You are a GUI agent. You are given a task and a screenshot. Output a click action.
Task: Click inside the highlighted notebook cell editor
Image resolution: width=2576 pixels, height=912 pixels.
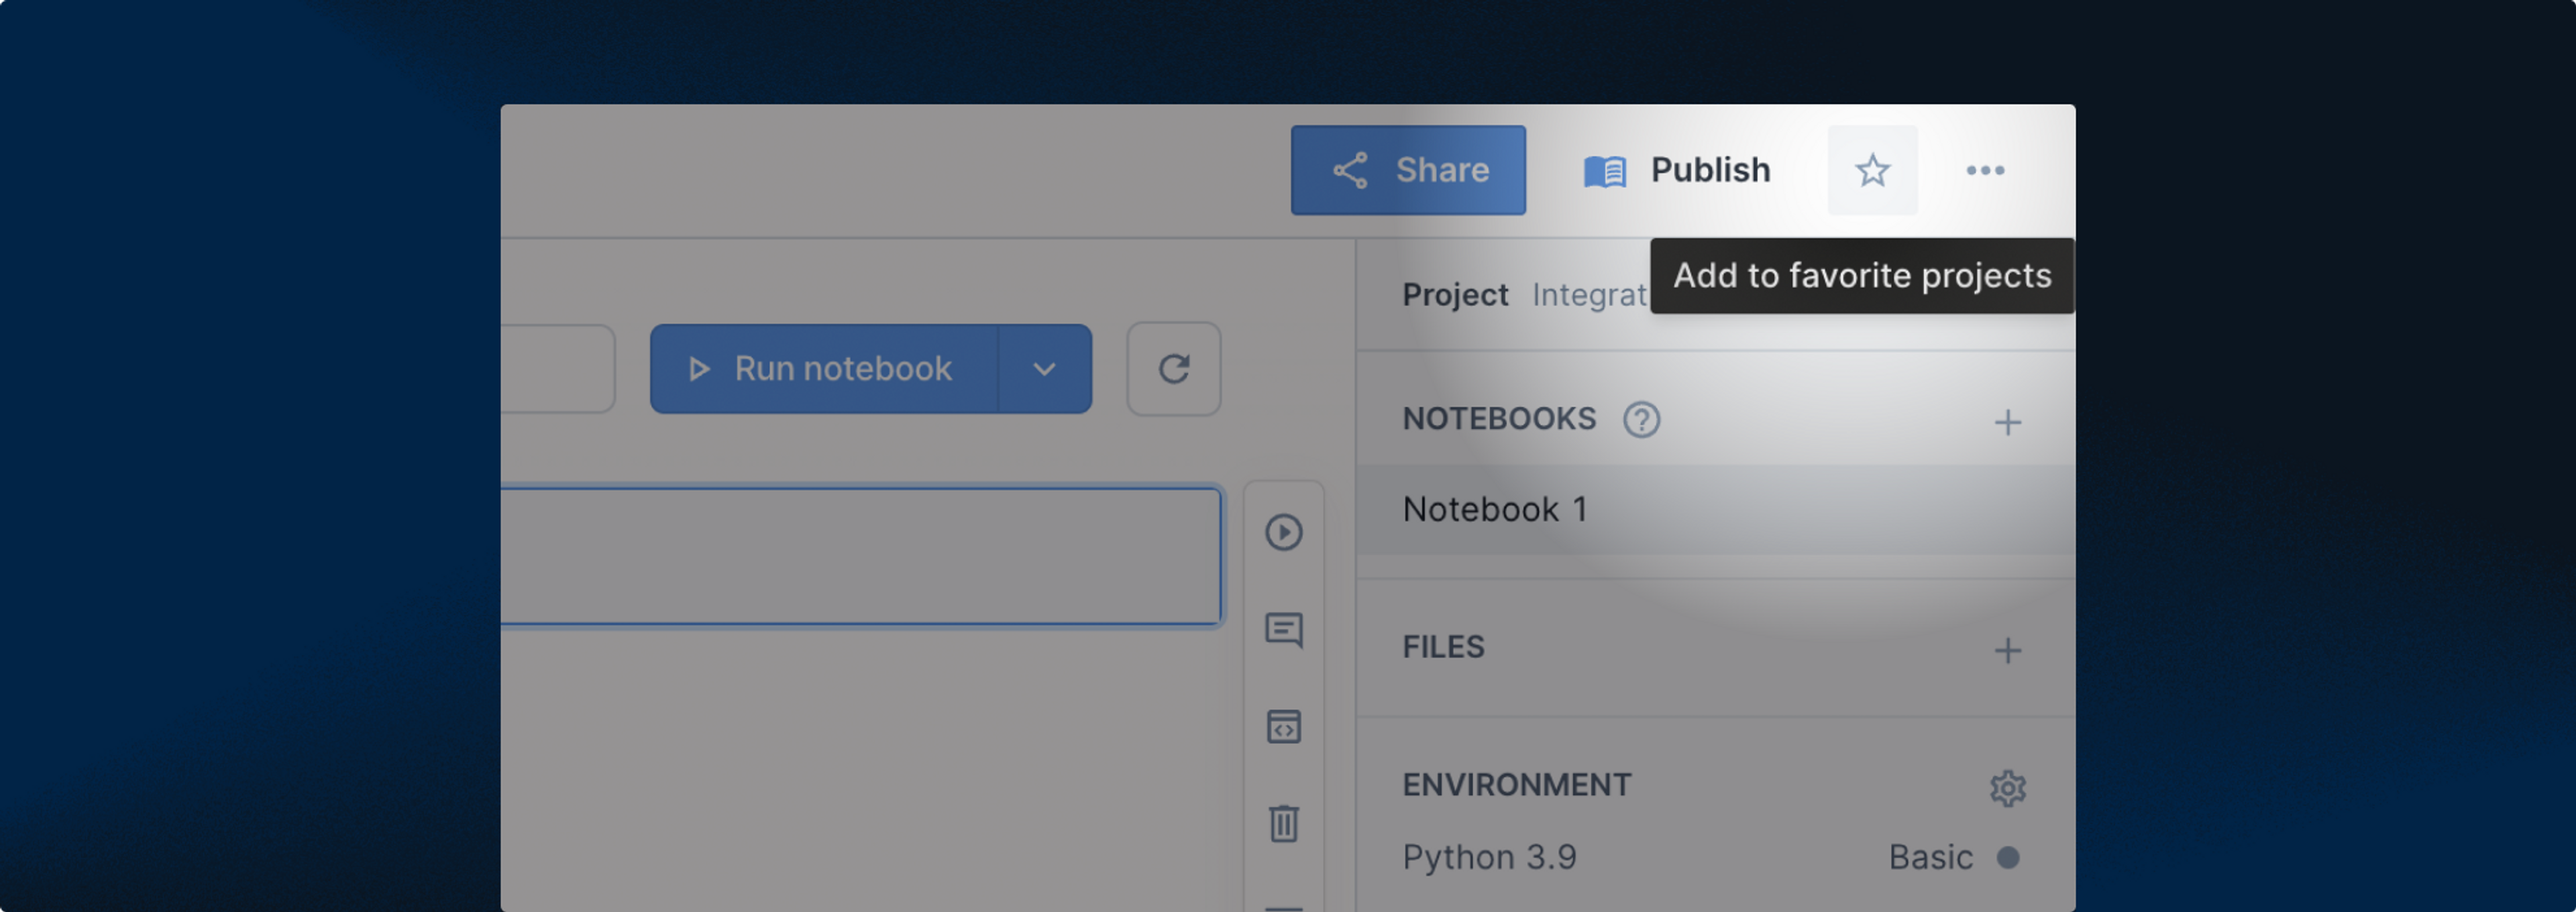861,556
